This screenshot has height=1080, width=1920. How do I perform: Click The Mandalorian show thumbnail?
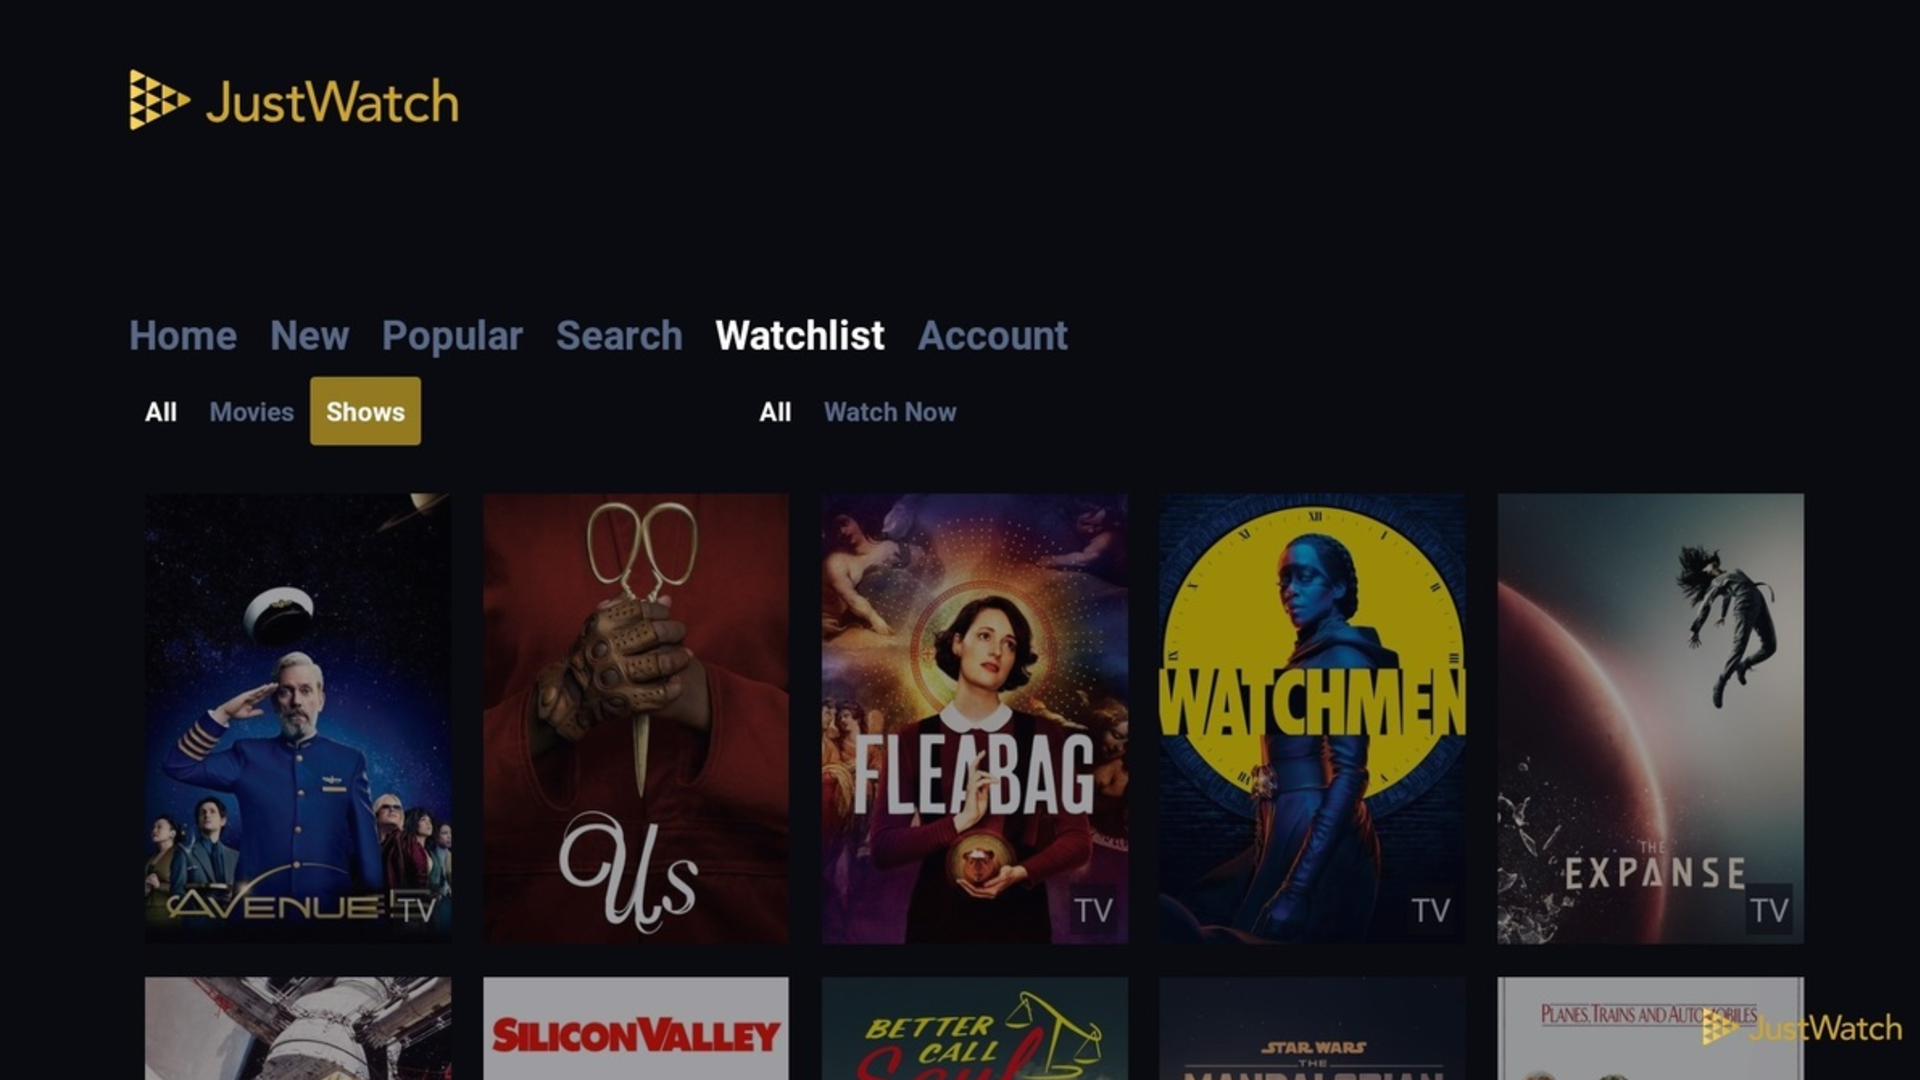(1312, 1029)
